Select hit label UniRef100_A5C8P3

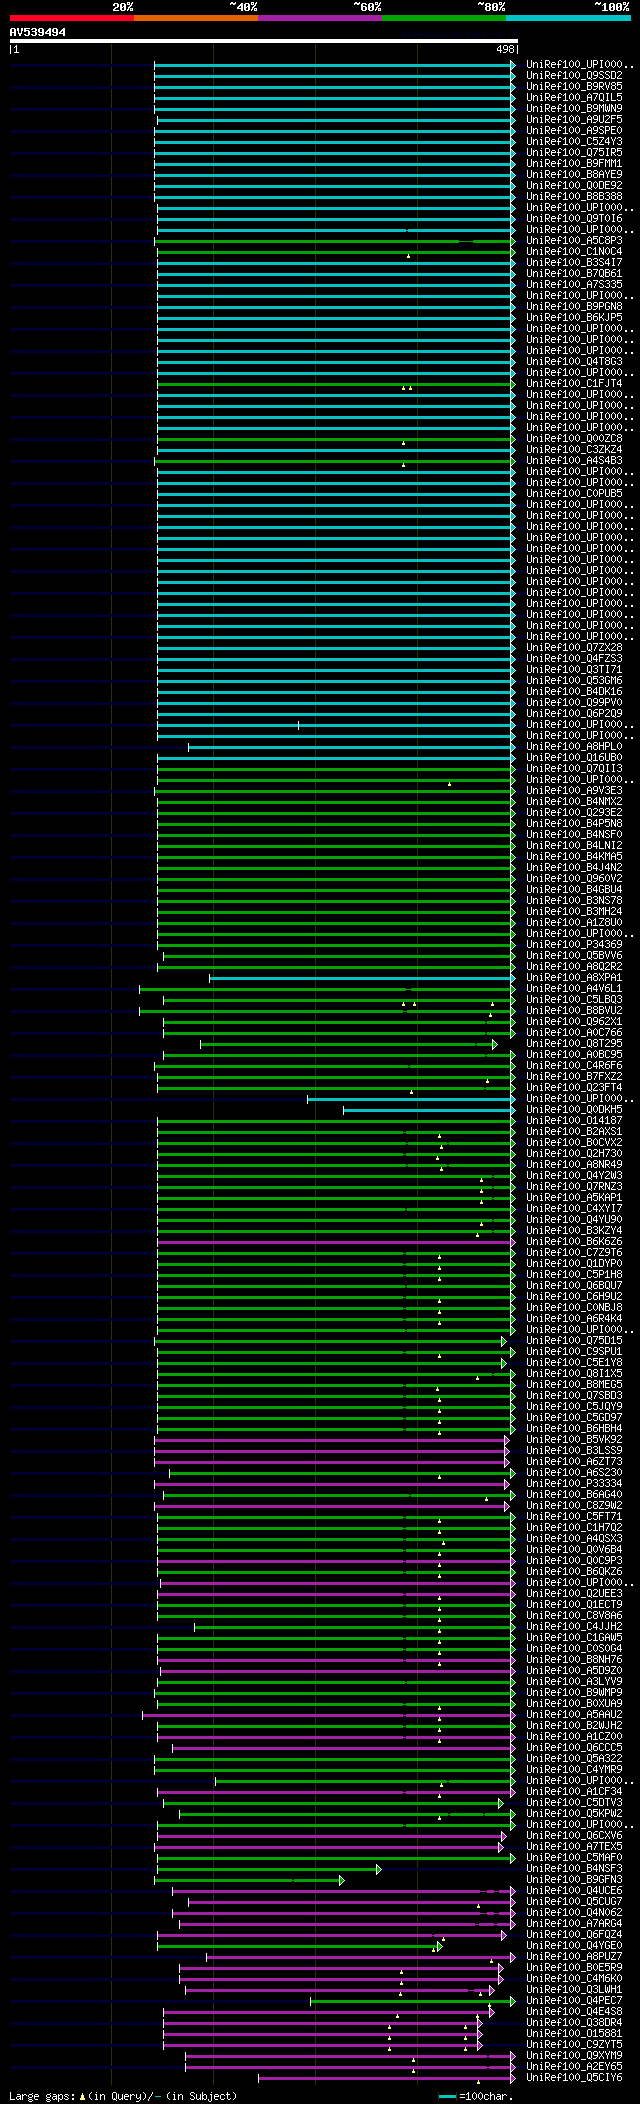coord(574,240)
